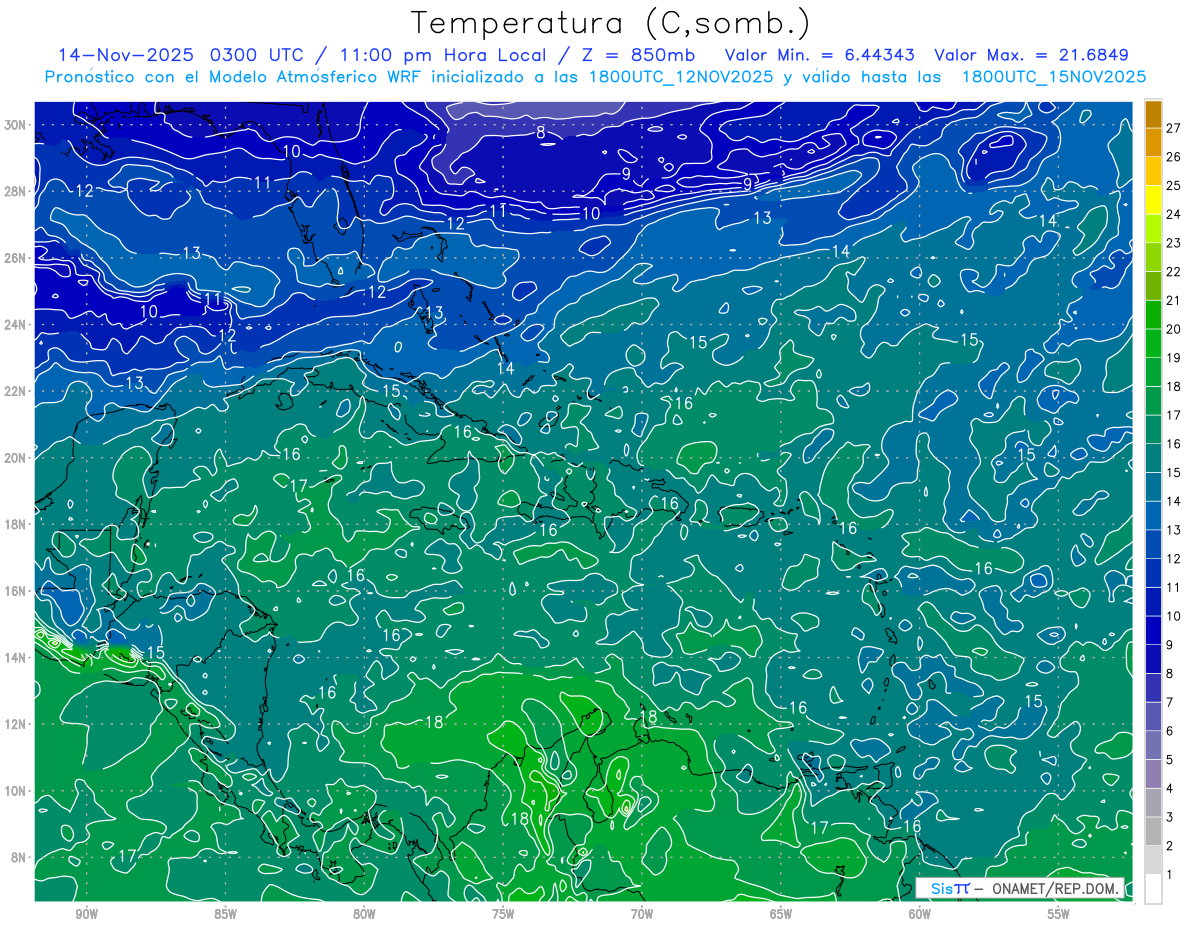Click the '8' contour label on the map

541,133
